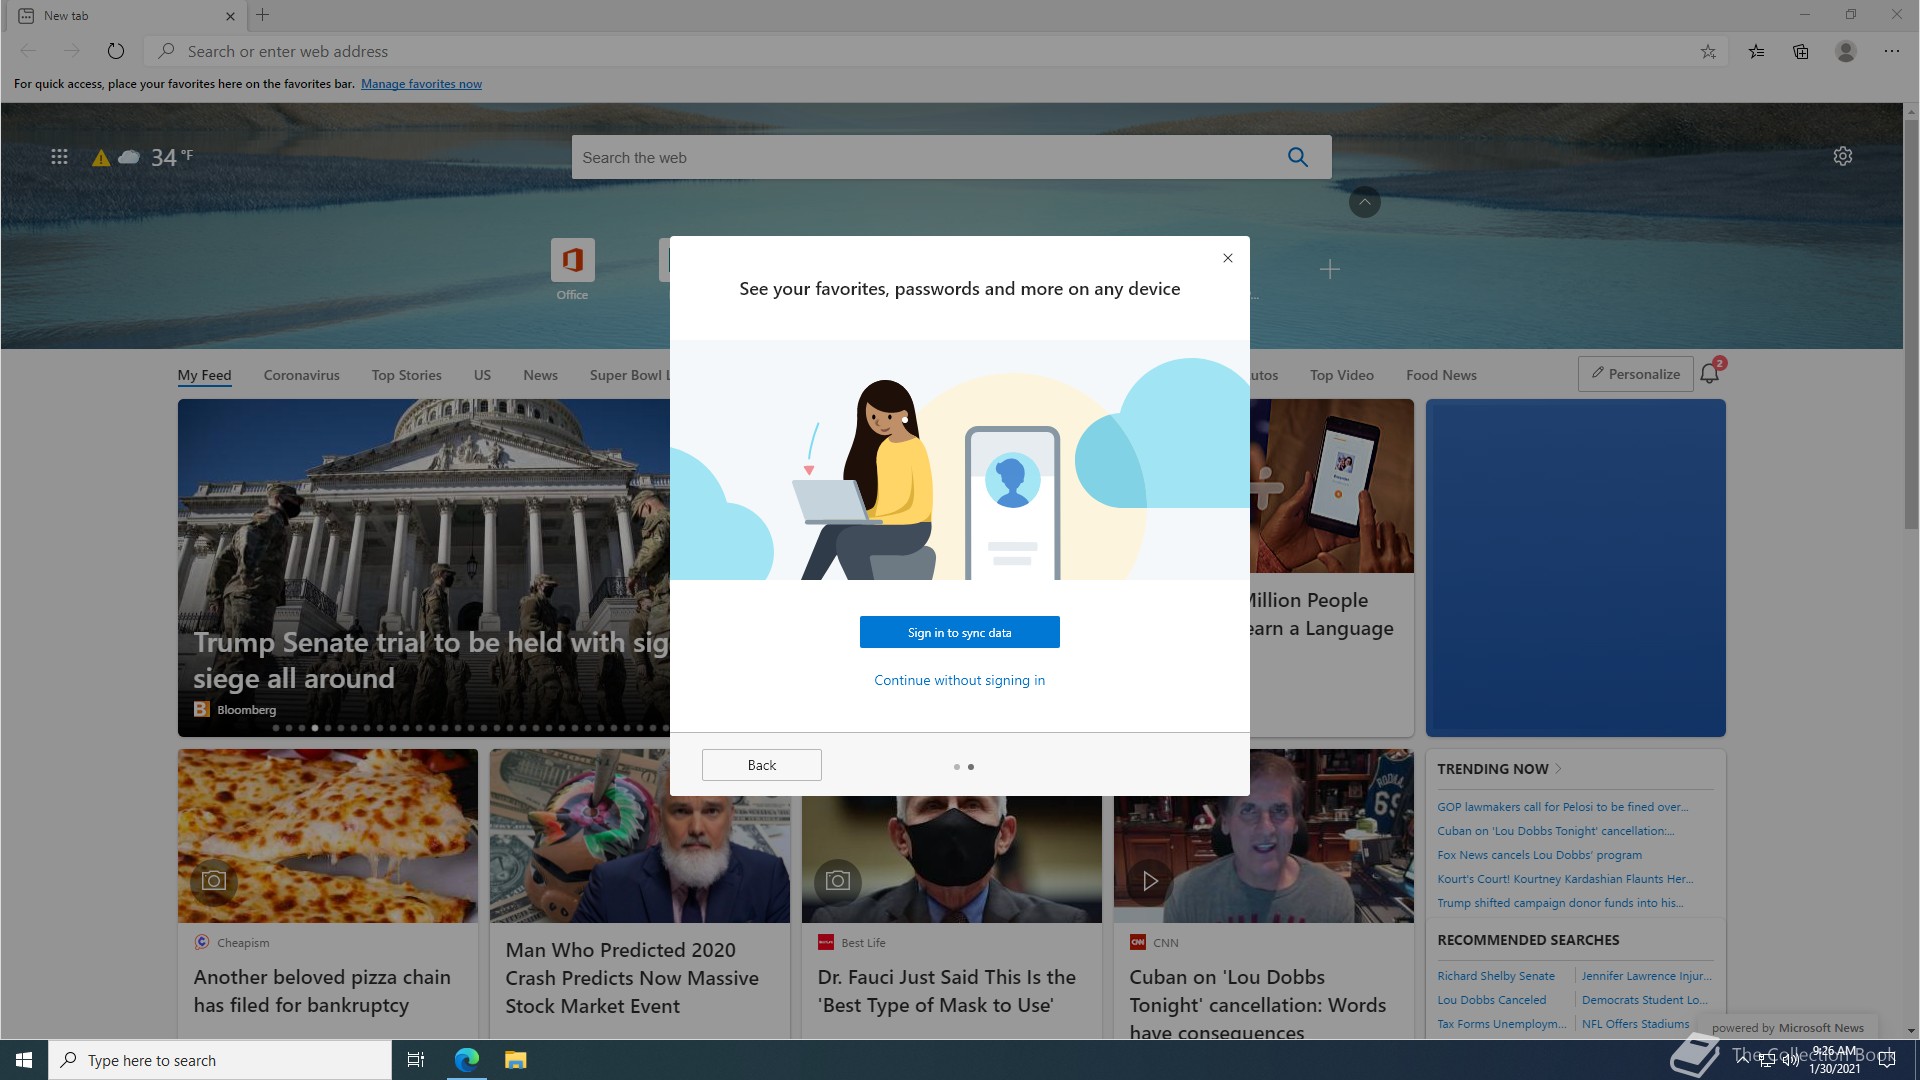Click the Bloomberg source label
1920x1080 pixels.
point(246,710)
